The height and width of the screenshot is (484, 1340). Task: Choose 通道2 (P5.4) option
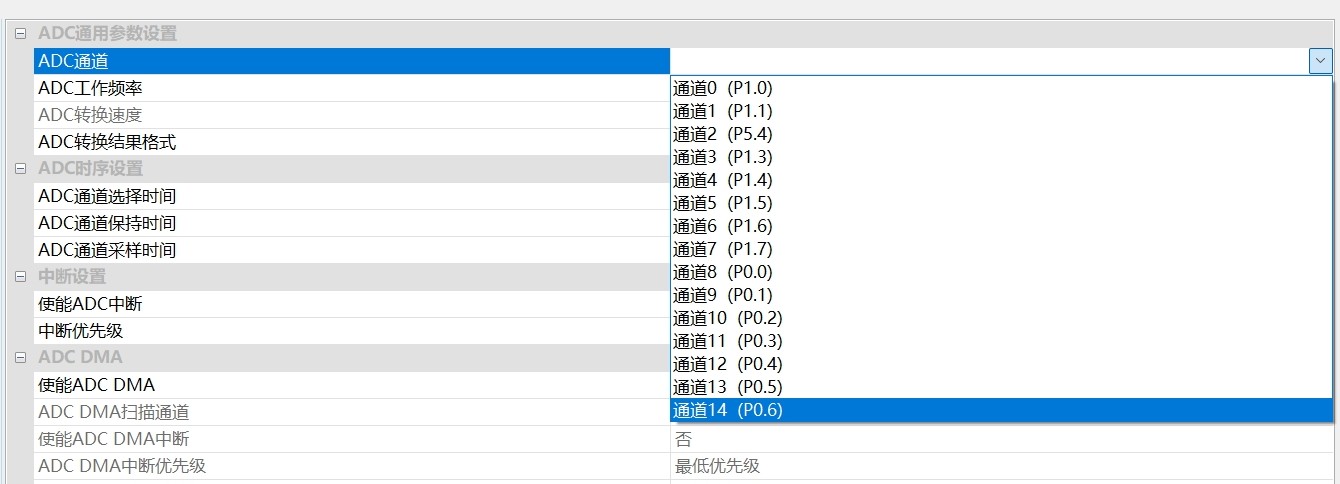coord(1001,134)
